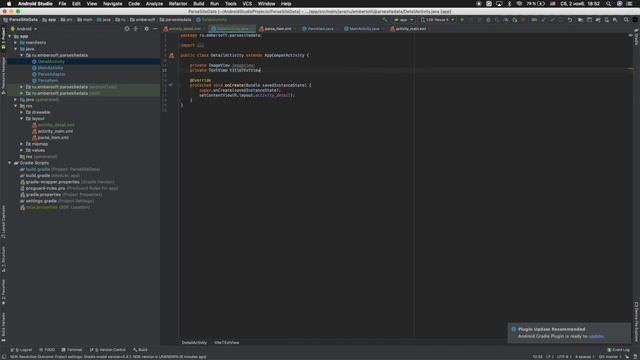The height and width of the screenshot is (360, 640).
Task: Click the gutter icon beside class DetailActivity
Action: click(x=171, y=55)
